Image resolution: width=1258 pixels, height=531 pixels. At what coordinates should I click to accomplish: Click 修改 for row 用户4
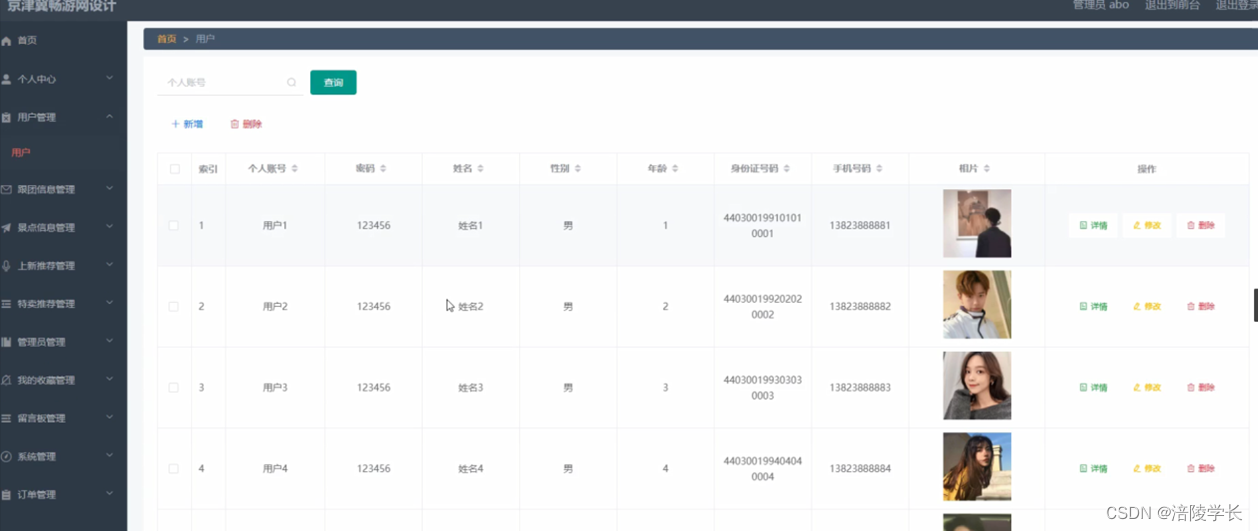(1147, 469)
